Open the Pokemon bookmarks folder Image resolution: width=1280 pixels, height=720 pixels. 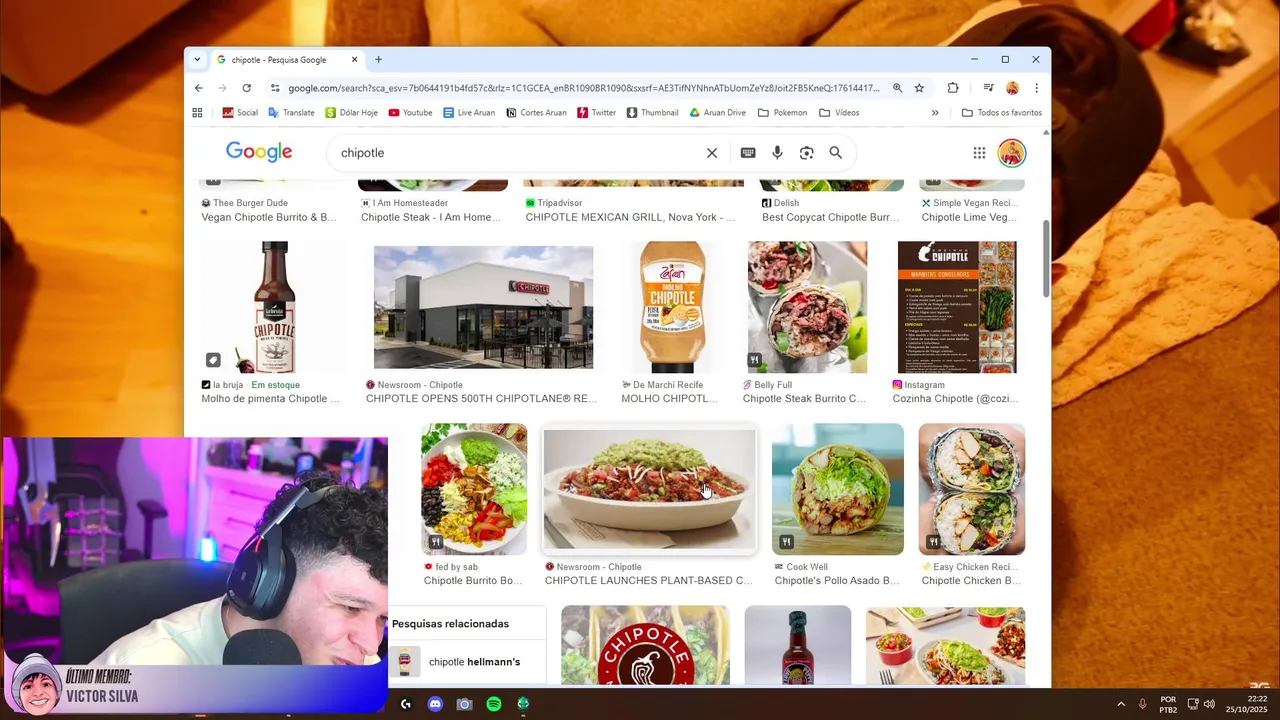(783, 113)
